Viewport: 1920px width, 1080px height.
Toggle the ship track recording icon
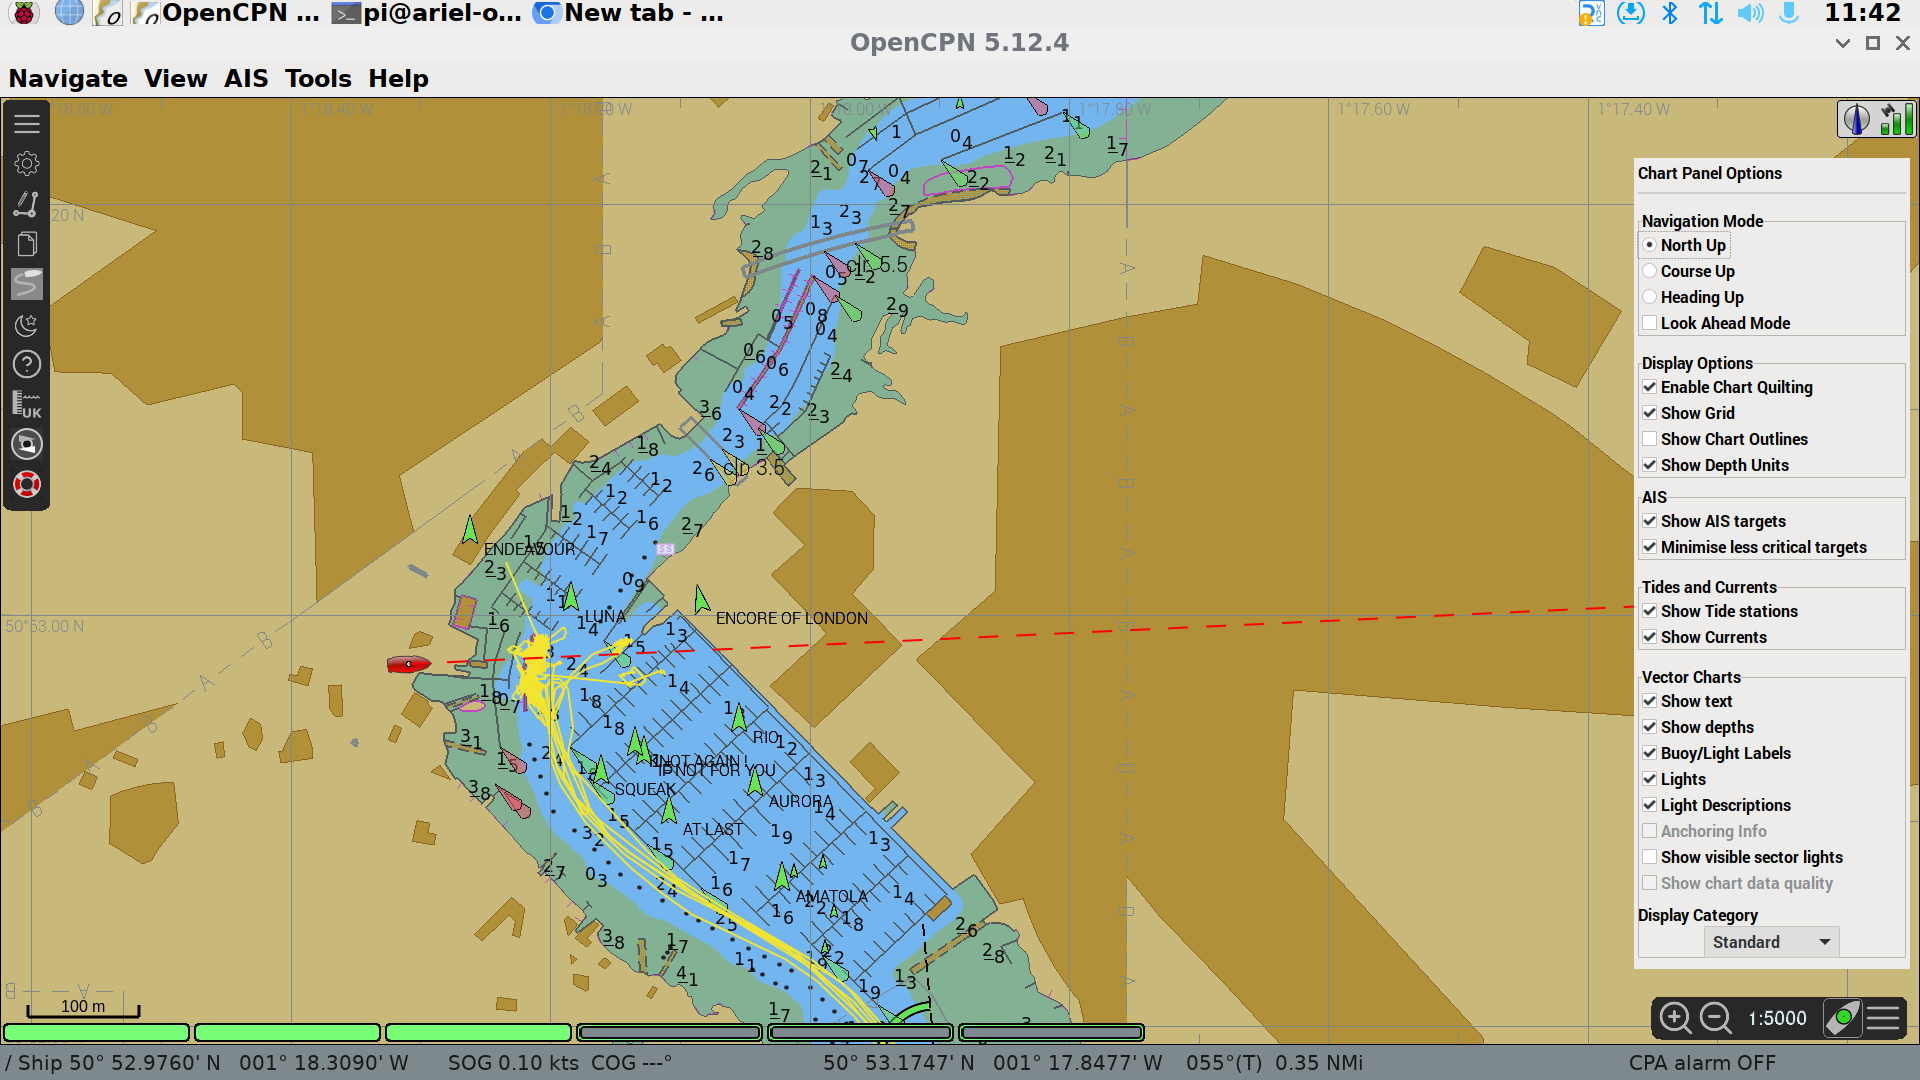[x=27, y=284]
